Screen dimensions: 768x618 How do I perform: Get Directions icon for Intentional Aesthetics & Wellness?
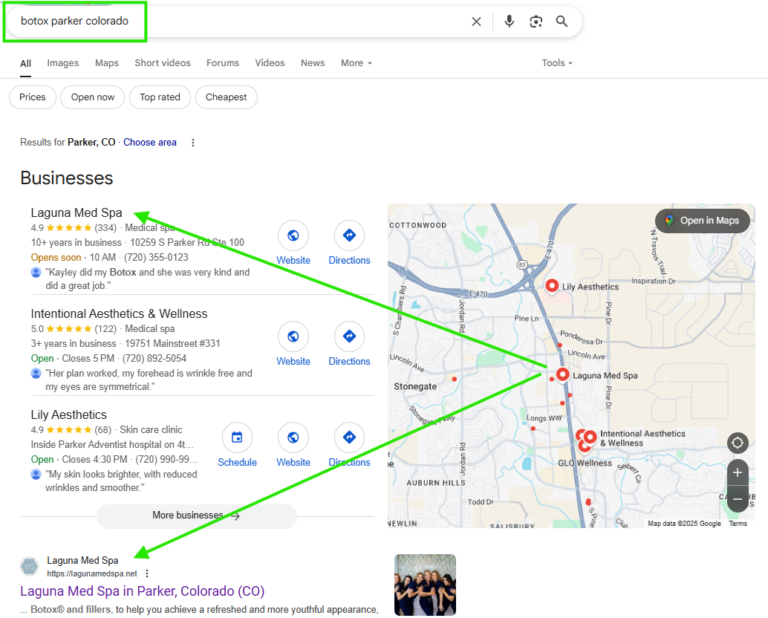[x=349, y=336]
